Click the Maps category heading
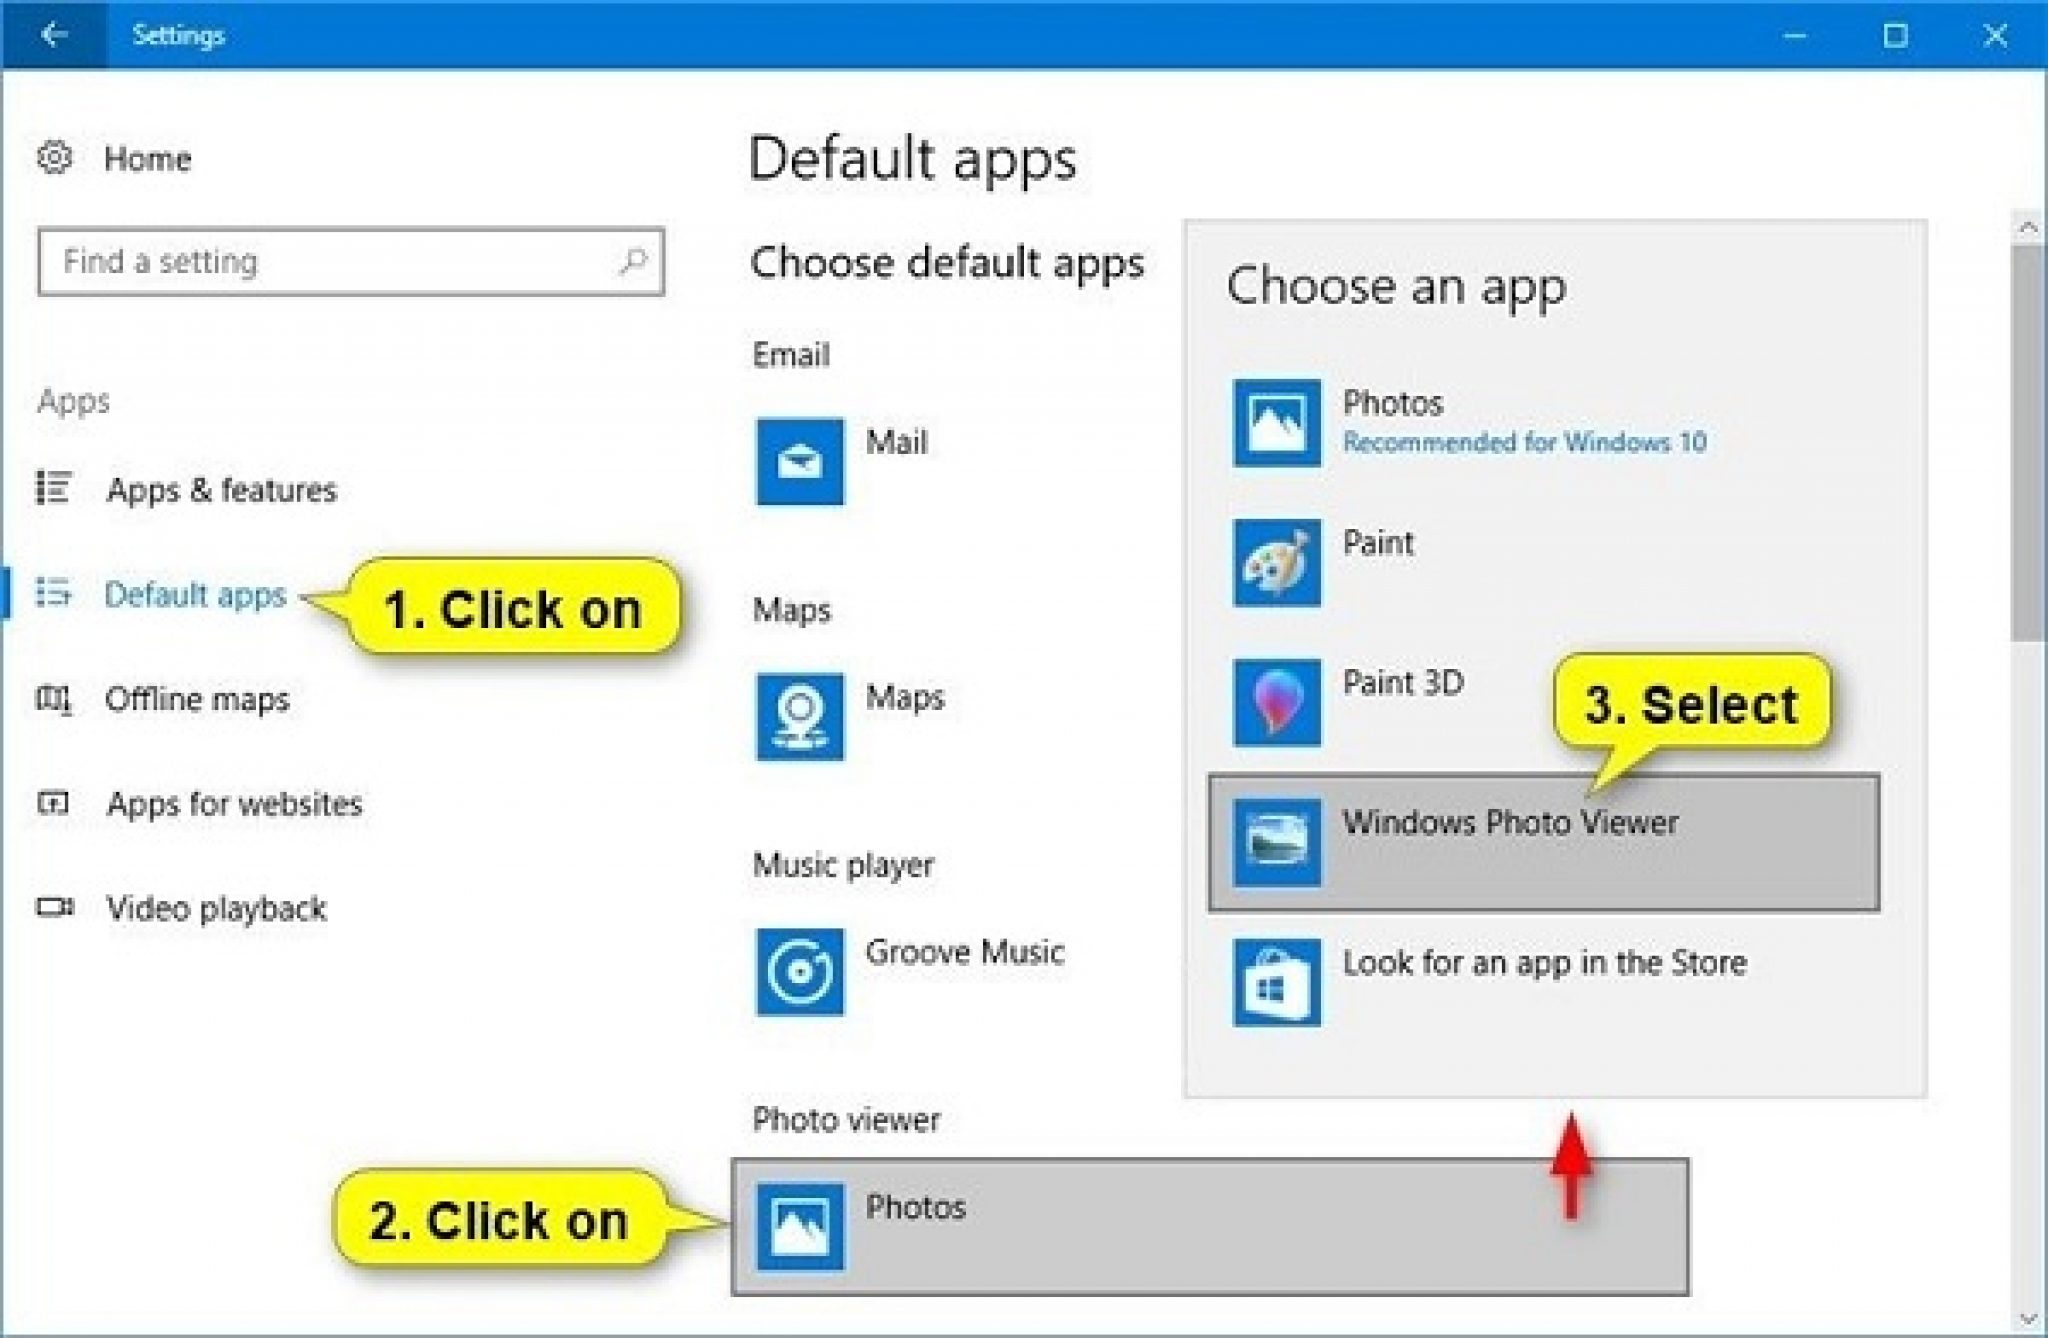 click(x=791, y=610)
